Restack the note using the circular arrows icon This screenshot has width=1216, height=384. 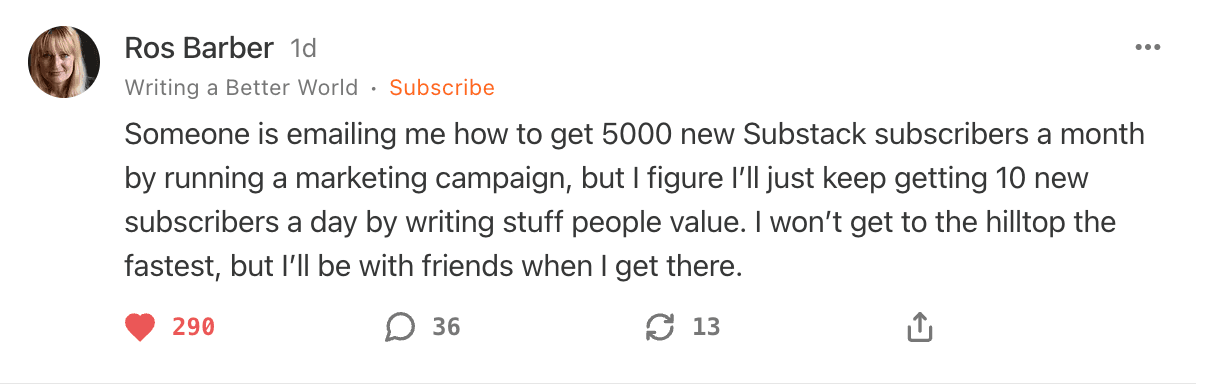[x=661, y=326]
